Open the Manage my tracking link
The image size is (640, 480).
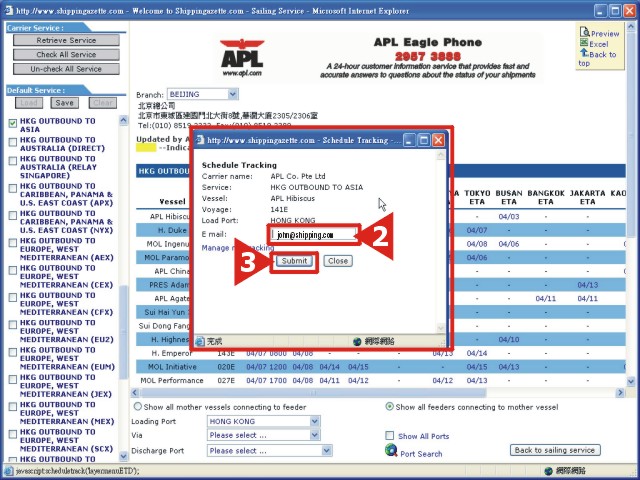(x=238, y=248)
